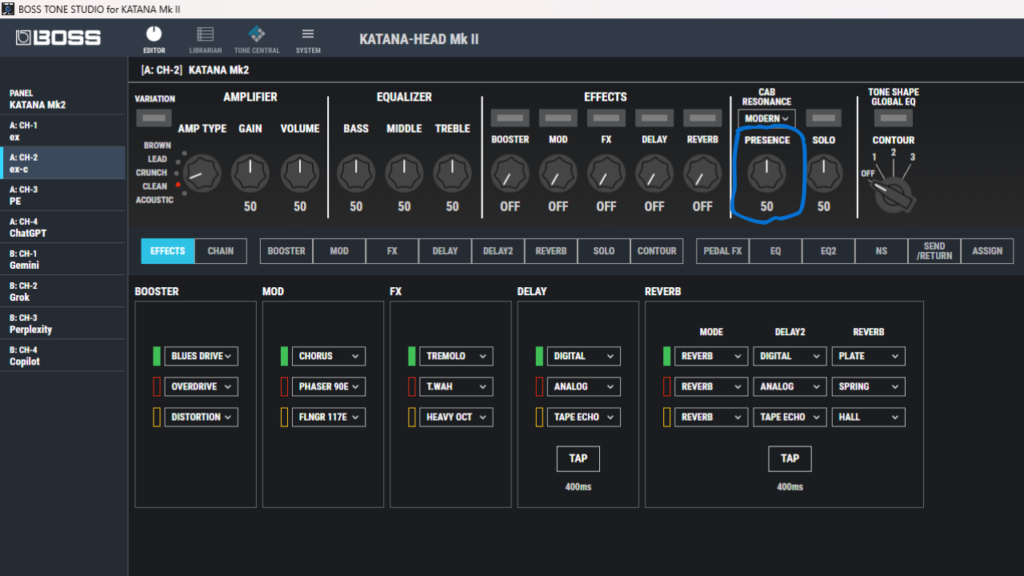The height and width of the screenshot is (576, 1024).
Task: Open the DISTORTION booster dropdown
Action: coord(201,417)
